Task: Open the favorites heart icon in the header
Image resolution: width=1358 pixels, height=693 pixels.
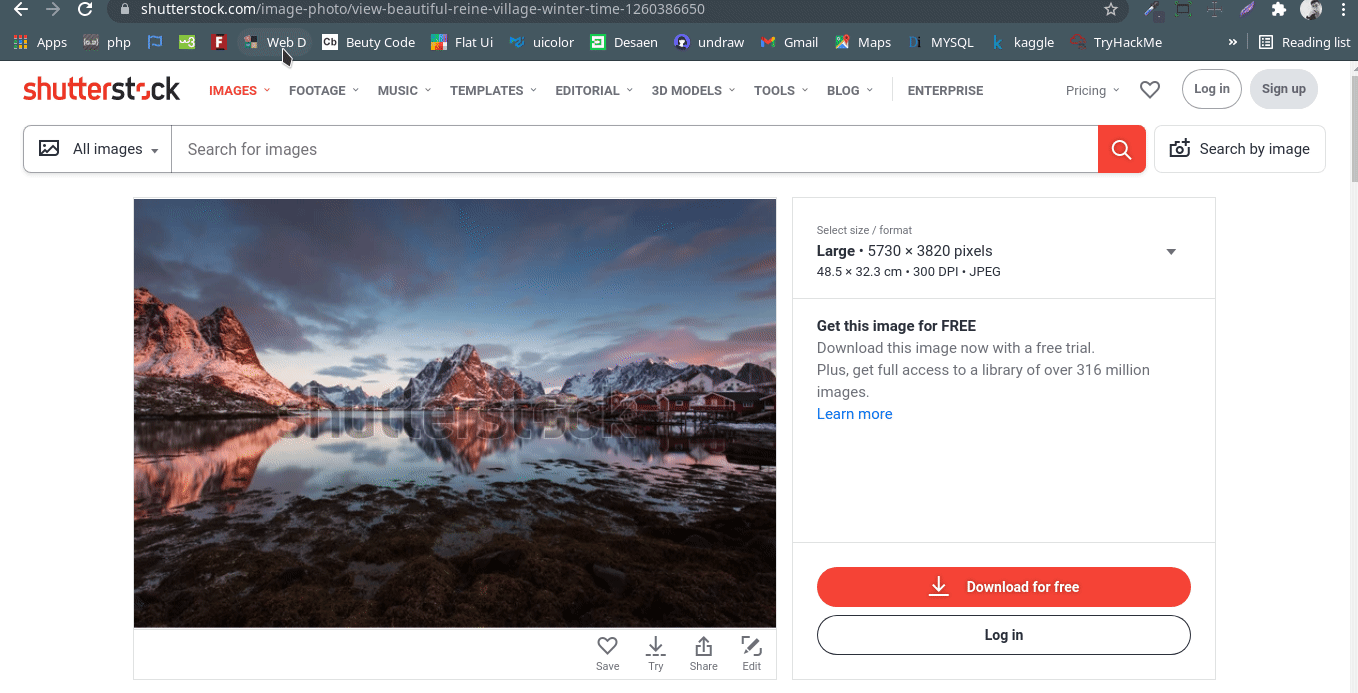Action: [x=1149, y=89]
